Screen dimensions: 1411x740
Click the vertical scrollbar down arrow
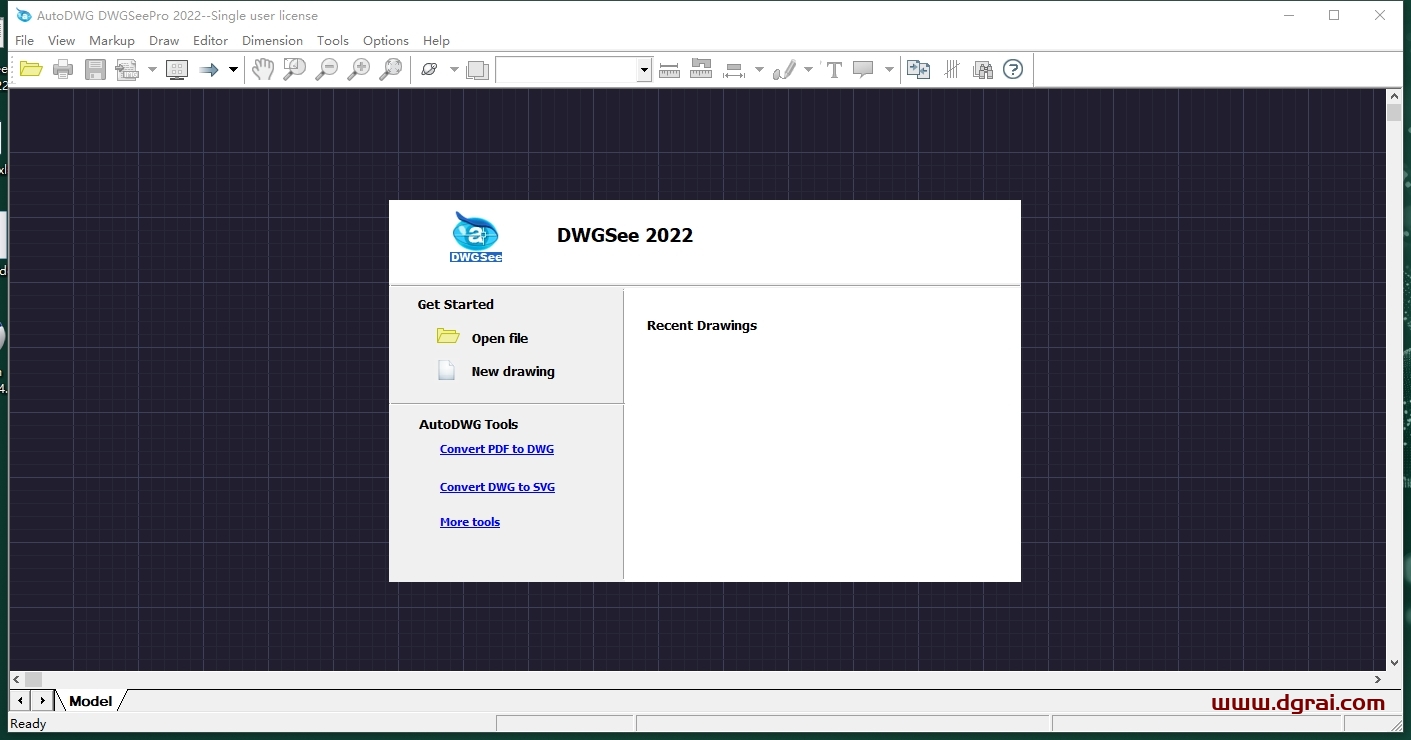1394,662
